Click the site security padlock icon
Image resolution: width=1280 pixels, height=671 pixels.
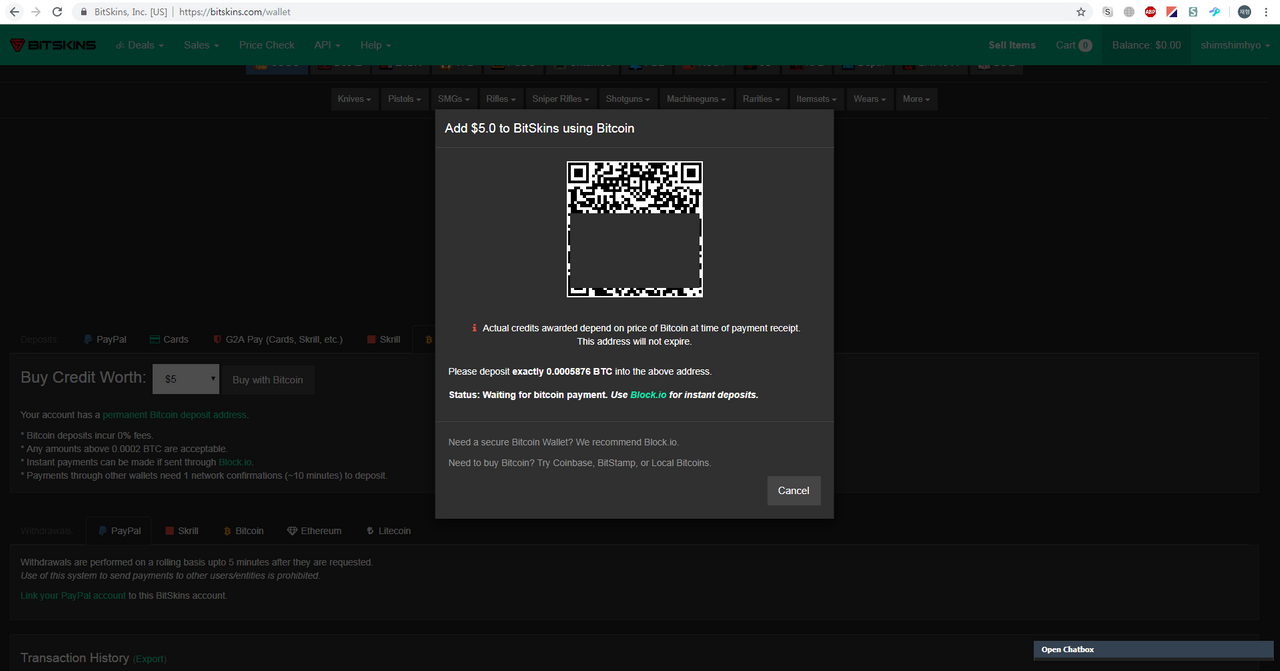coord(85,12)
